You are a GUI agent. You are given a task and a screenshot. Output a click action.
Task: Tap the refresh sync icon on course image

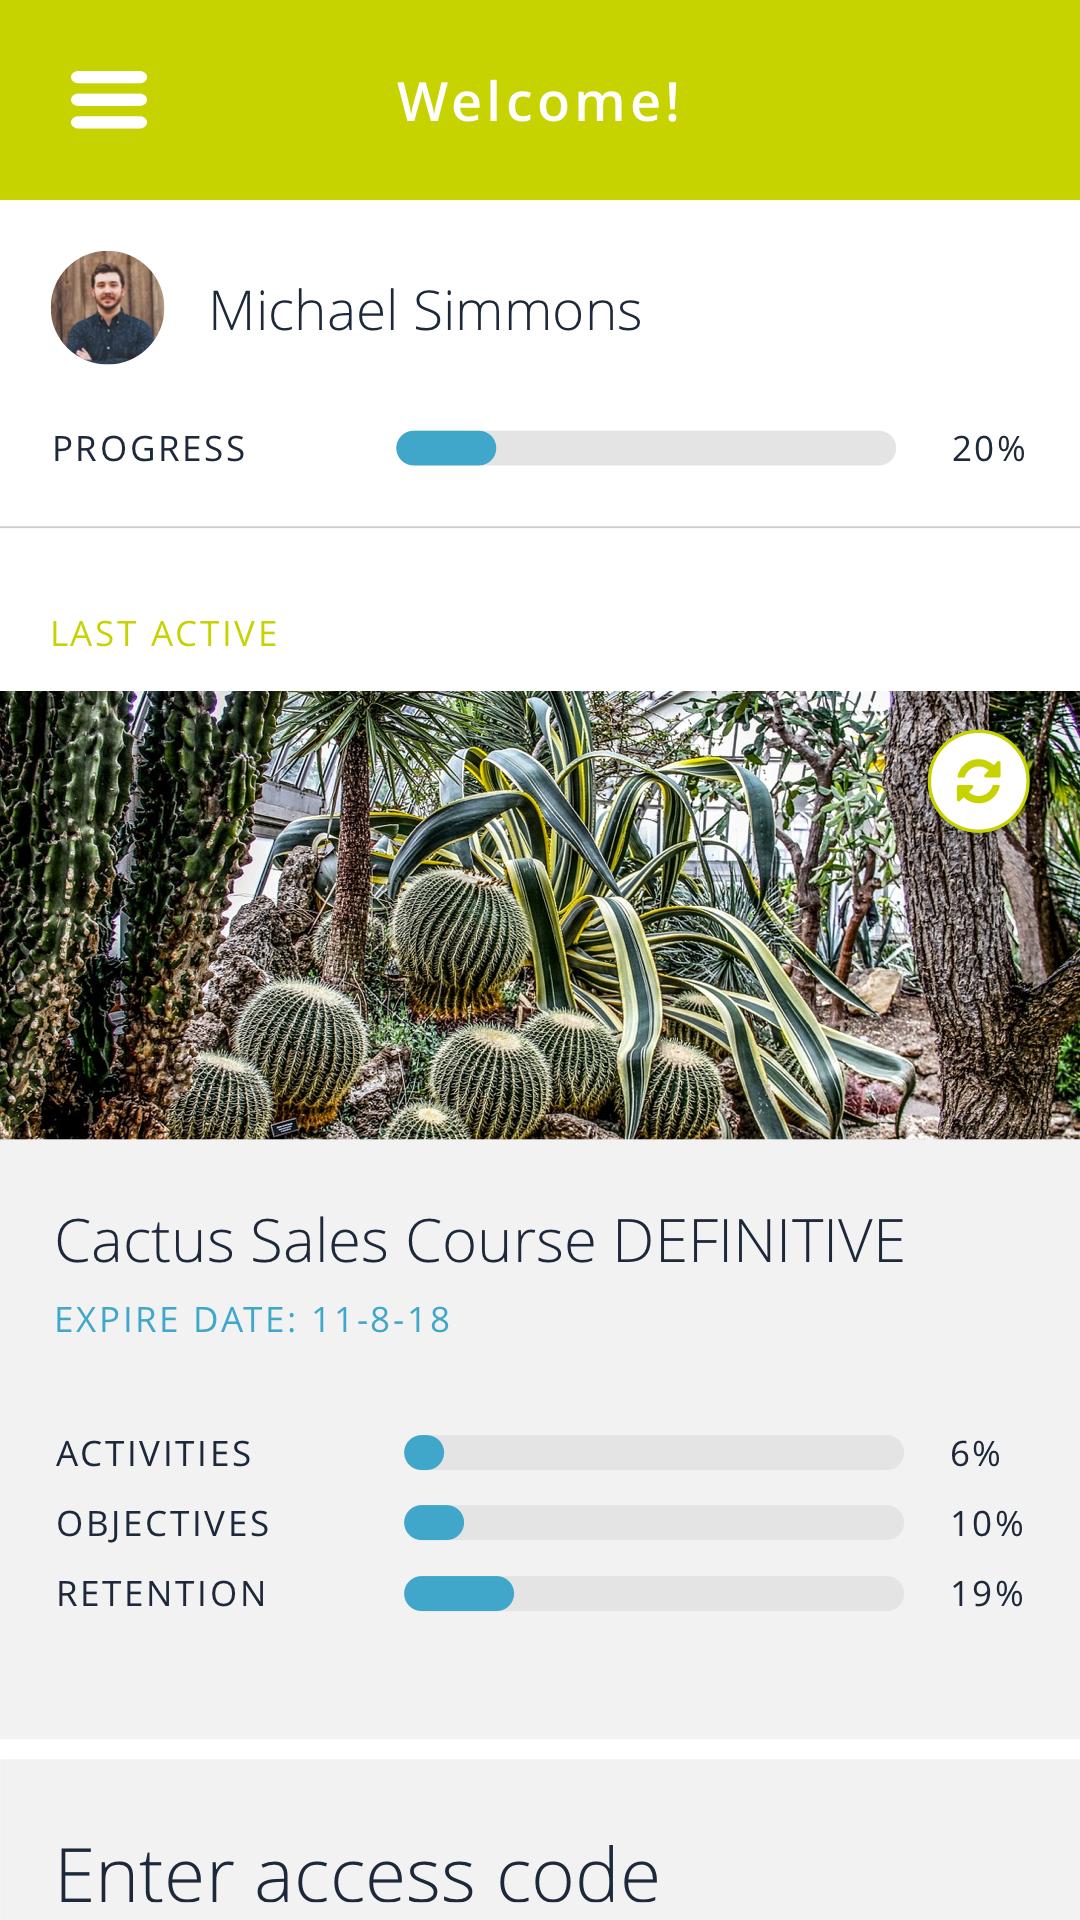pyautogui.click(x=978, y=781)
